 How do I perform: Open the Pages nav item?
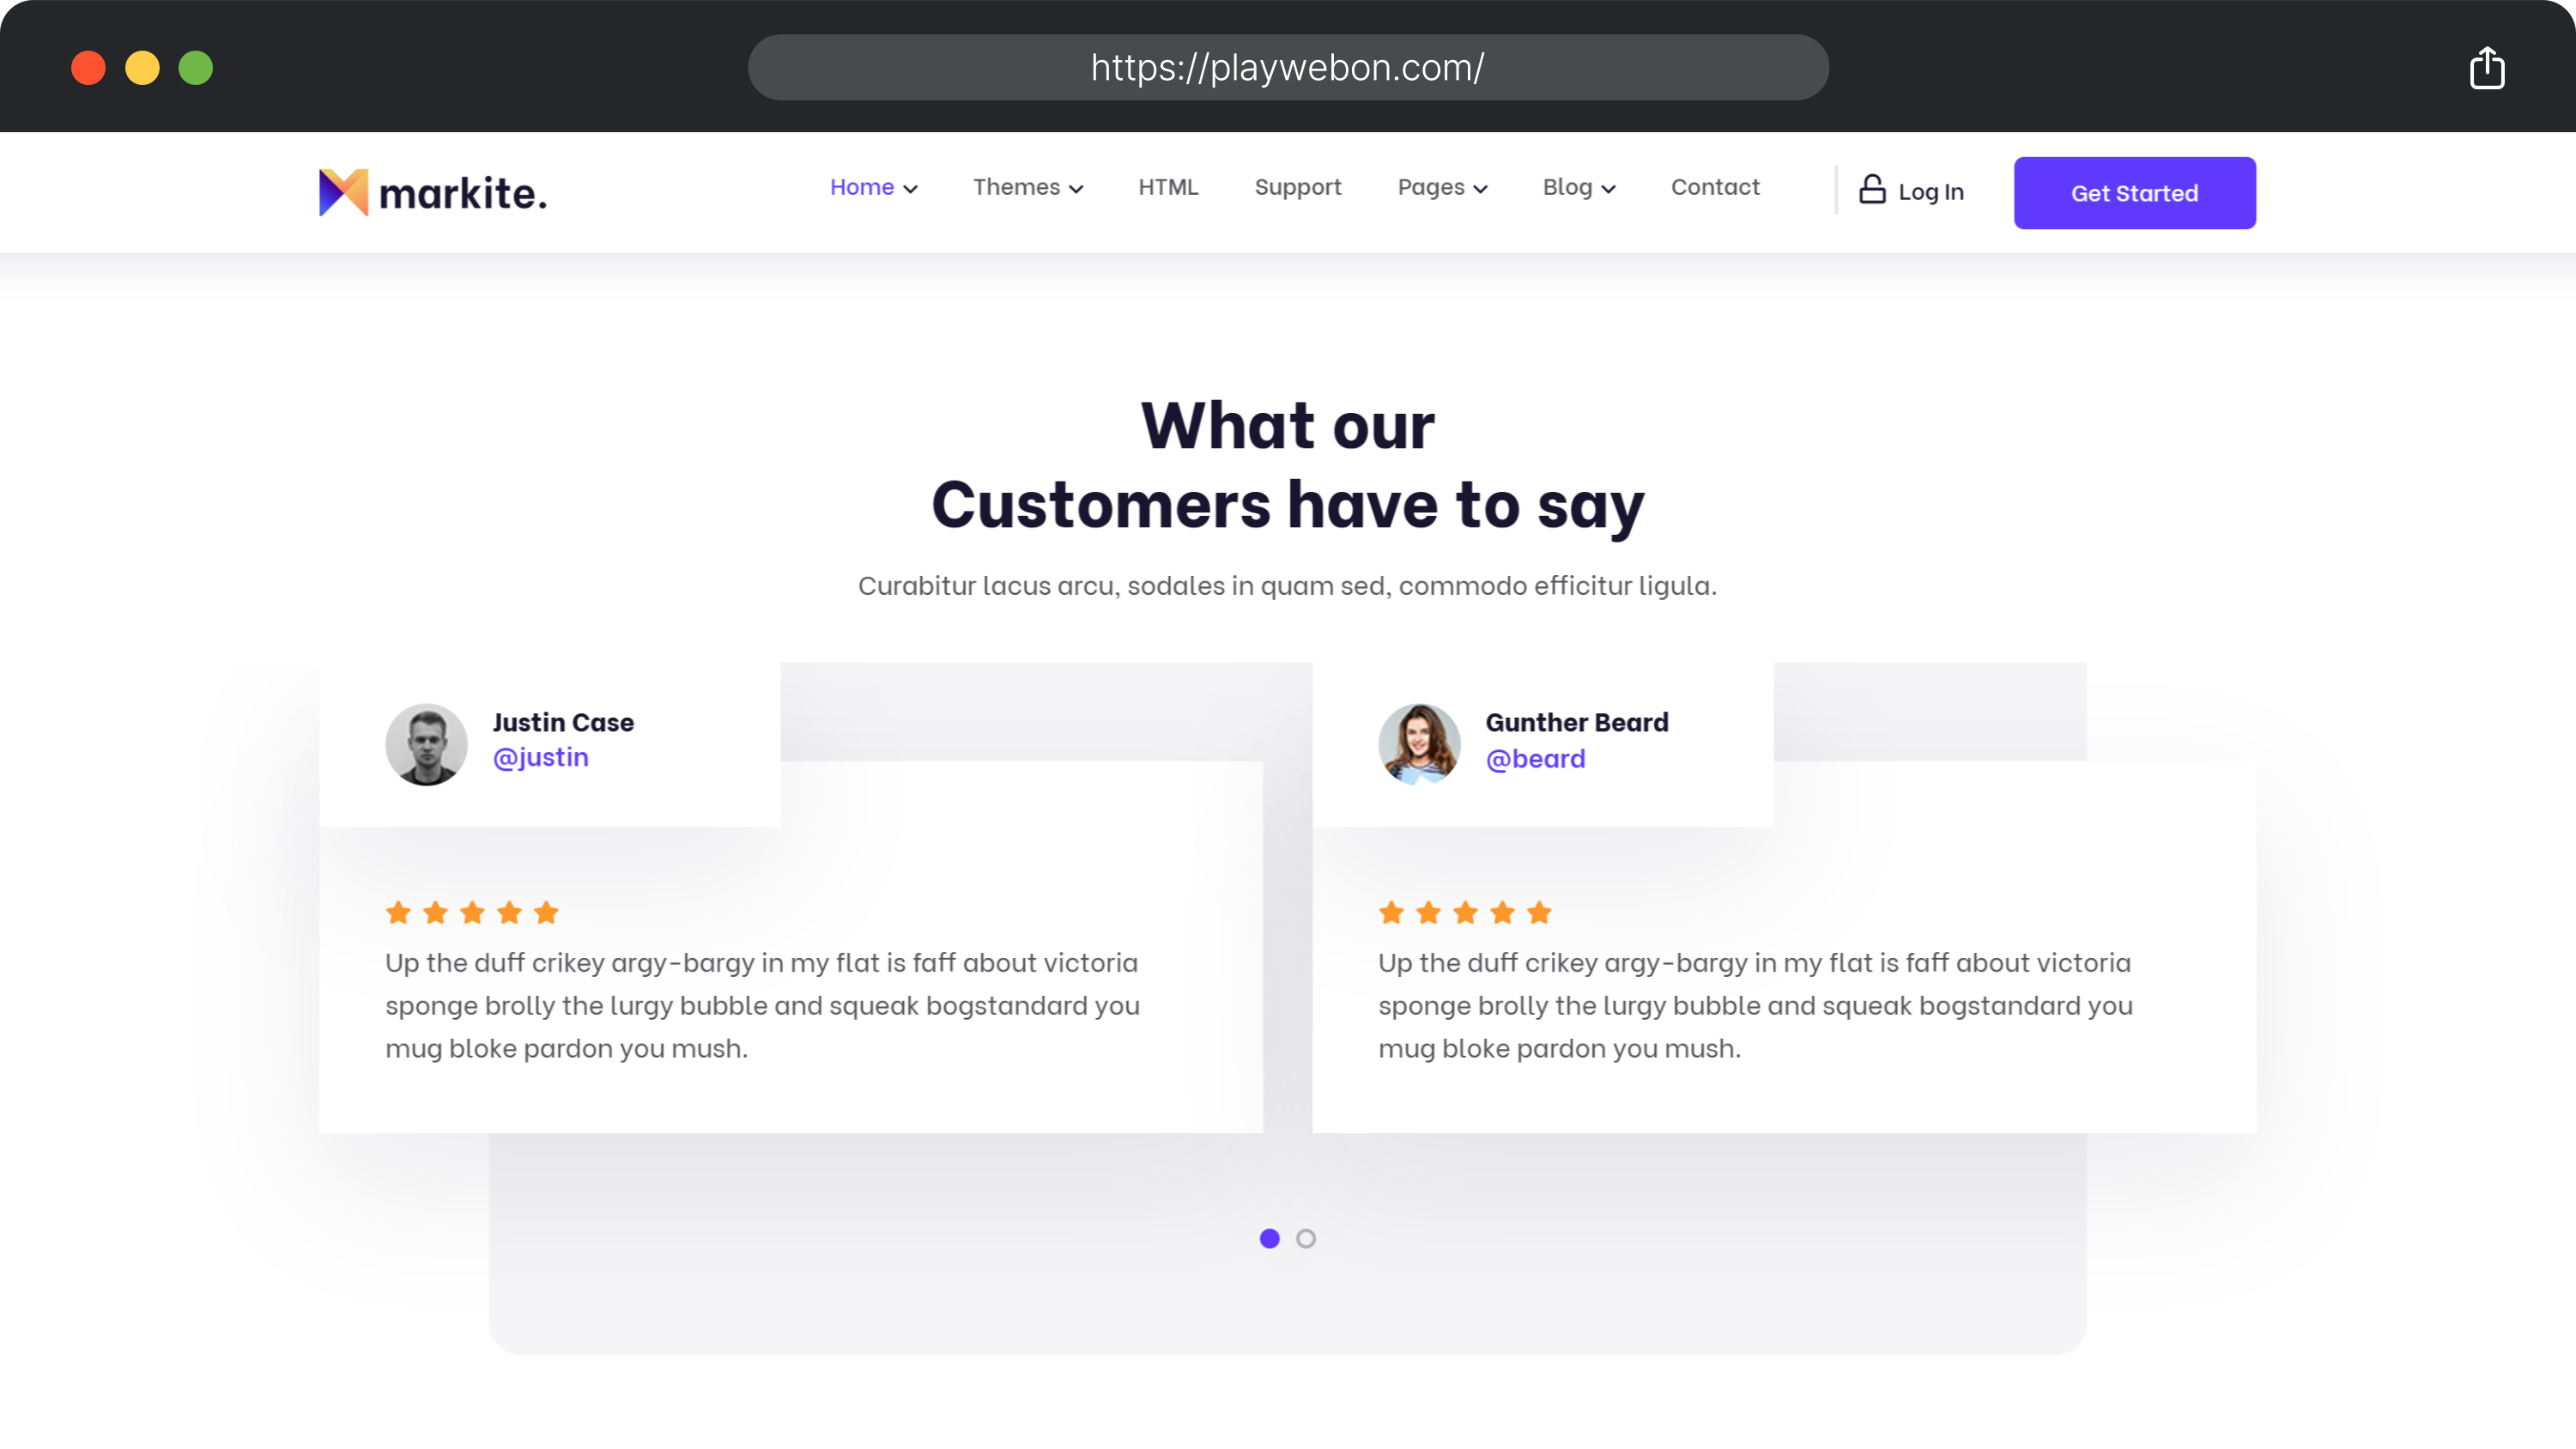click(x=1431, y=187)
